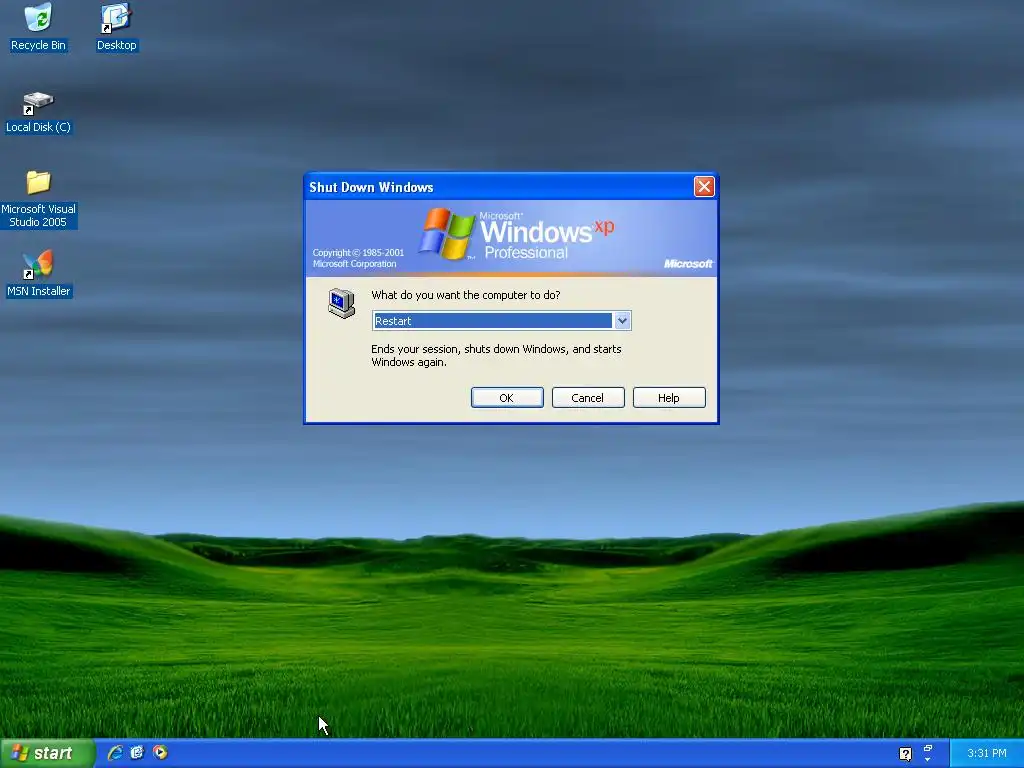Image resolution: width=1024 pixels, height=768 pixels.
Task: Click the Restart combo box field
Action: point(501,321)
